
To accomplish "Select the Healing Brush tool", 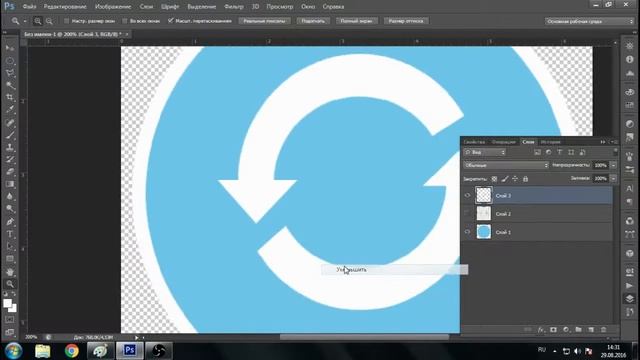I will 10,123.
